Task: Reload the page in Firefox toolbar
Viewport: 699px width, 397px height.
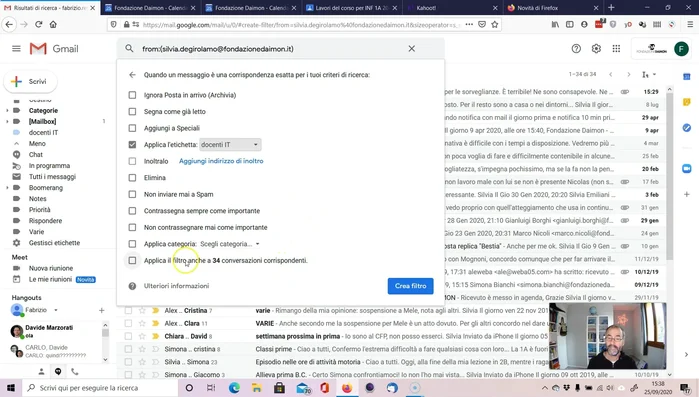Action: 39,25
